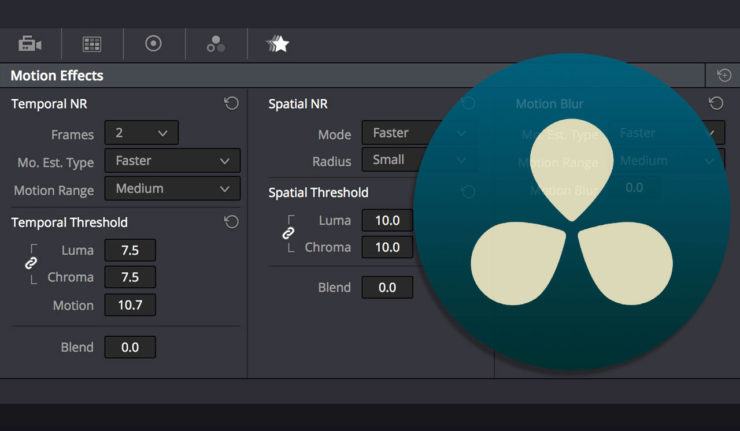Click the Motion Effects panel title
This screenshot has height=431, width=740.
pyautogui.click(x=57, y=76)
